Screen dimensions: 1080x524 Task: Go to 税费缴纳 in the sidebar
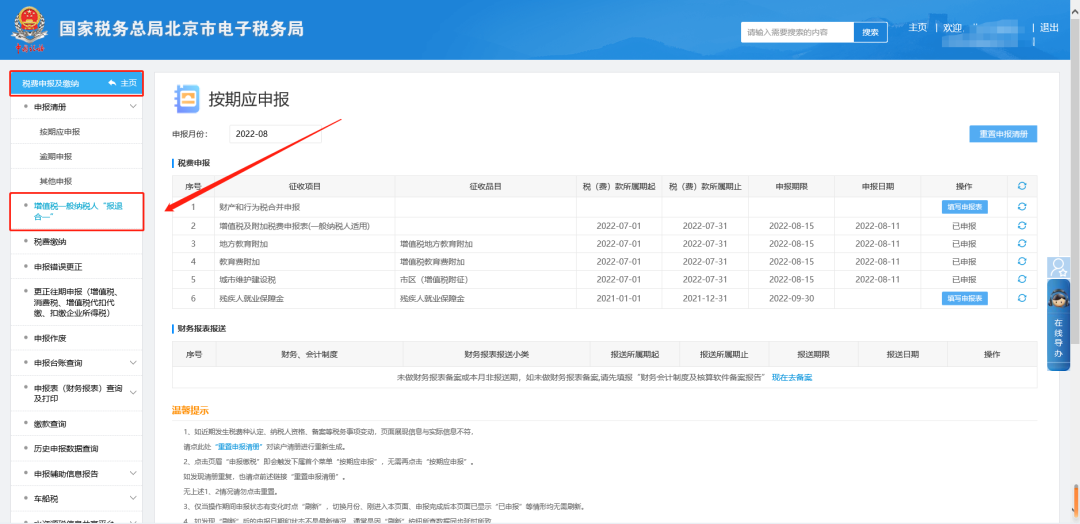point(50,242)
